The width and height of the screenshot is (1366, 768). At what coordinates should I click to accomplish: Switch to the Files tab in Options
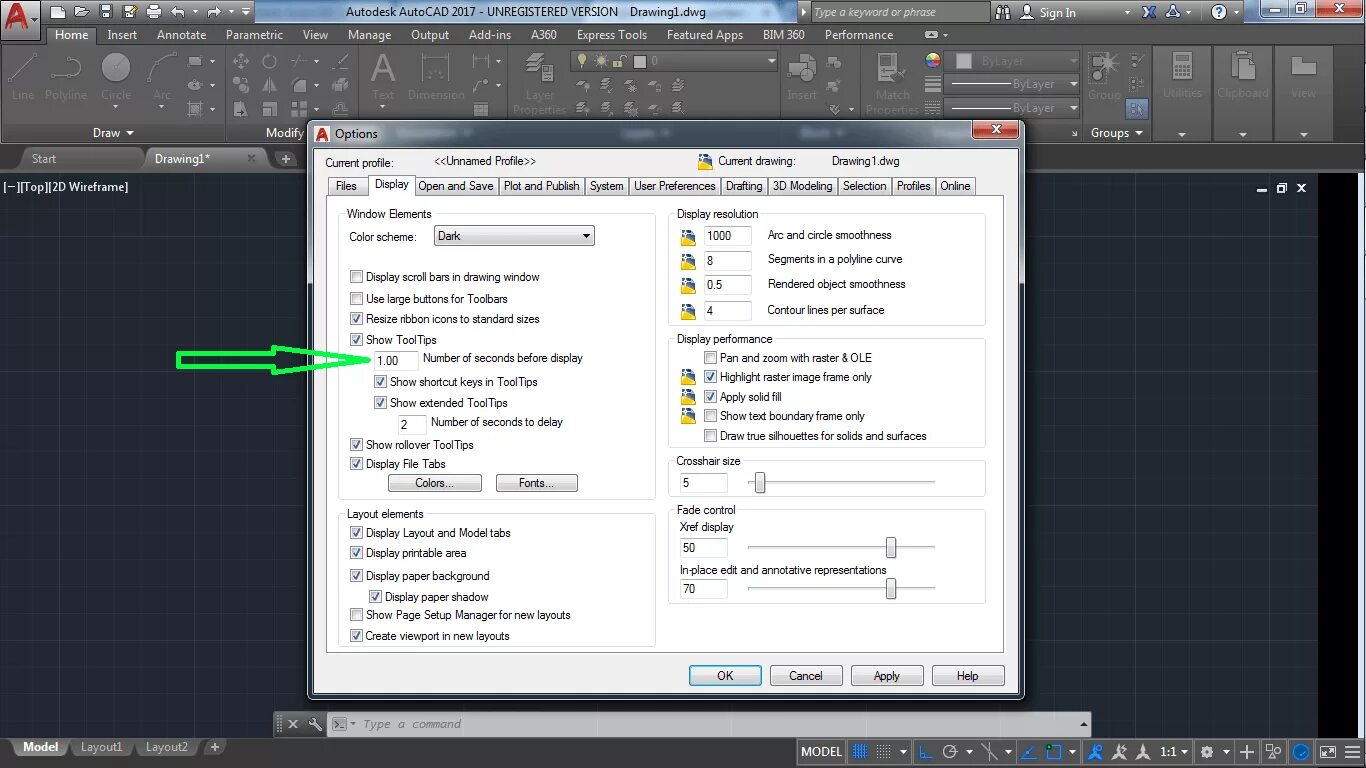346,186
